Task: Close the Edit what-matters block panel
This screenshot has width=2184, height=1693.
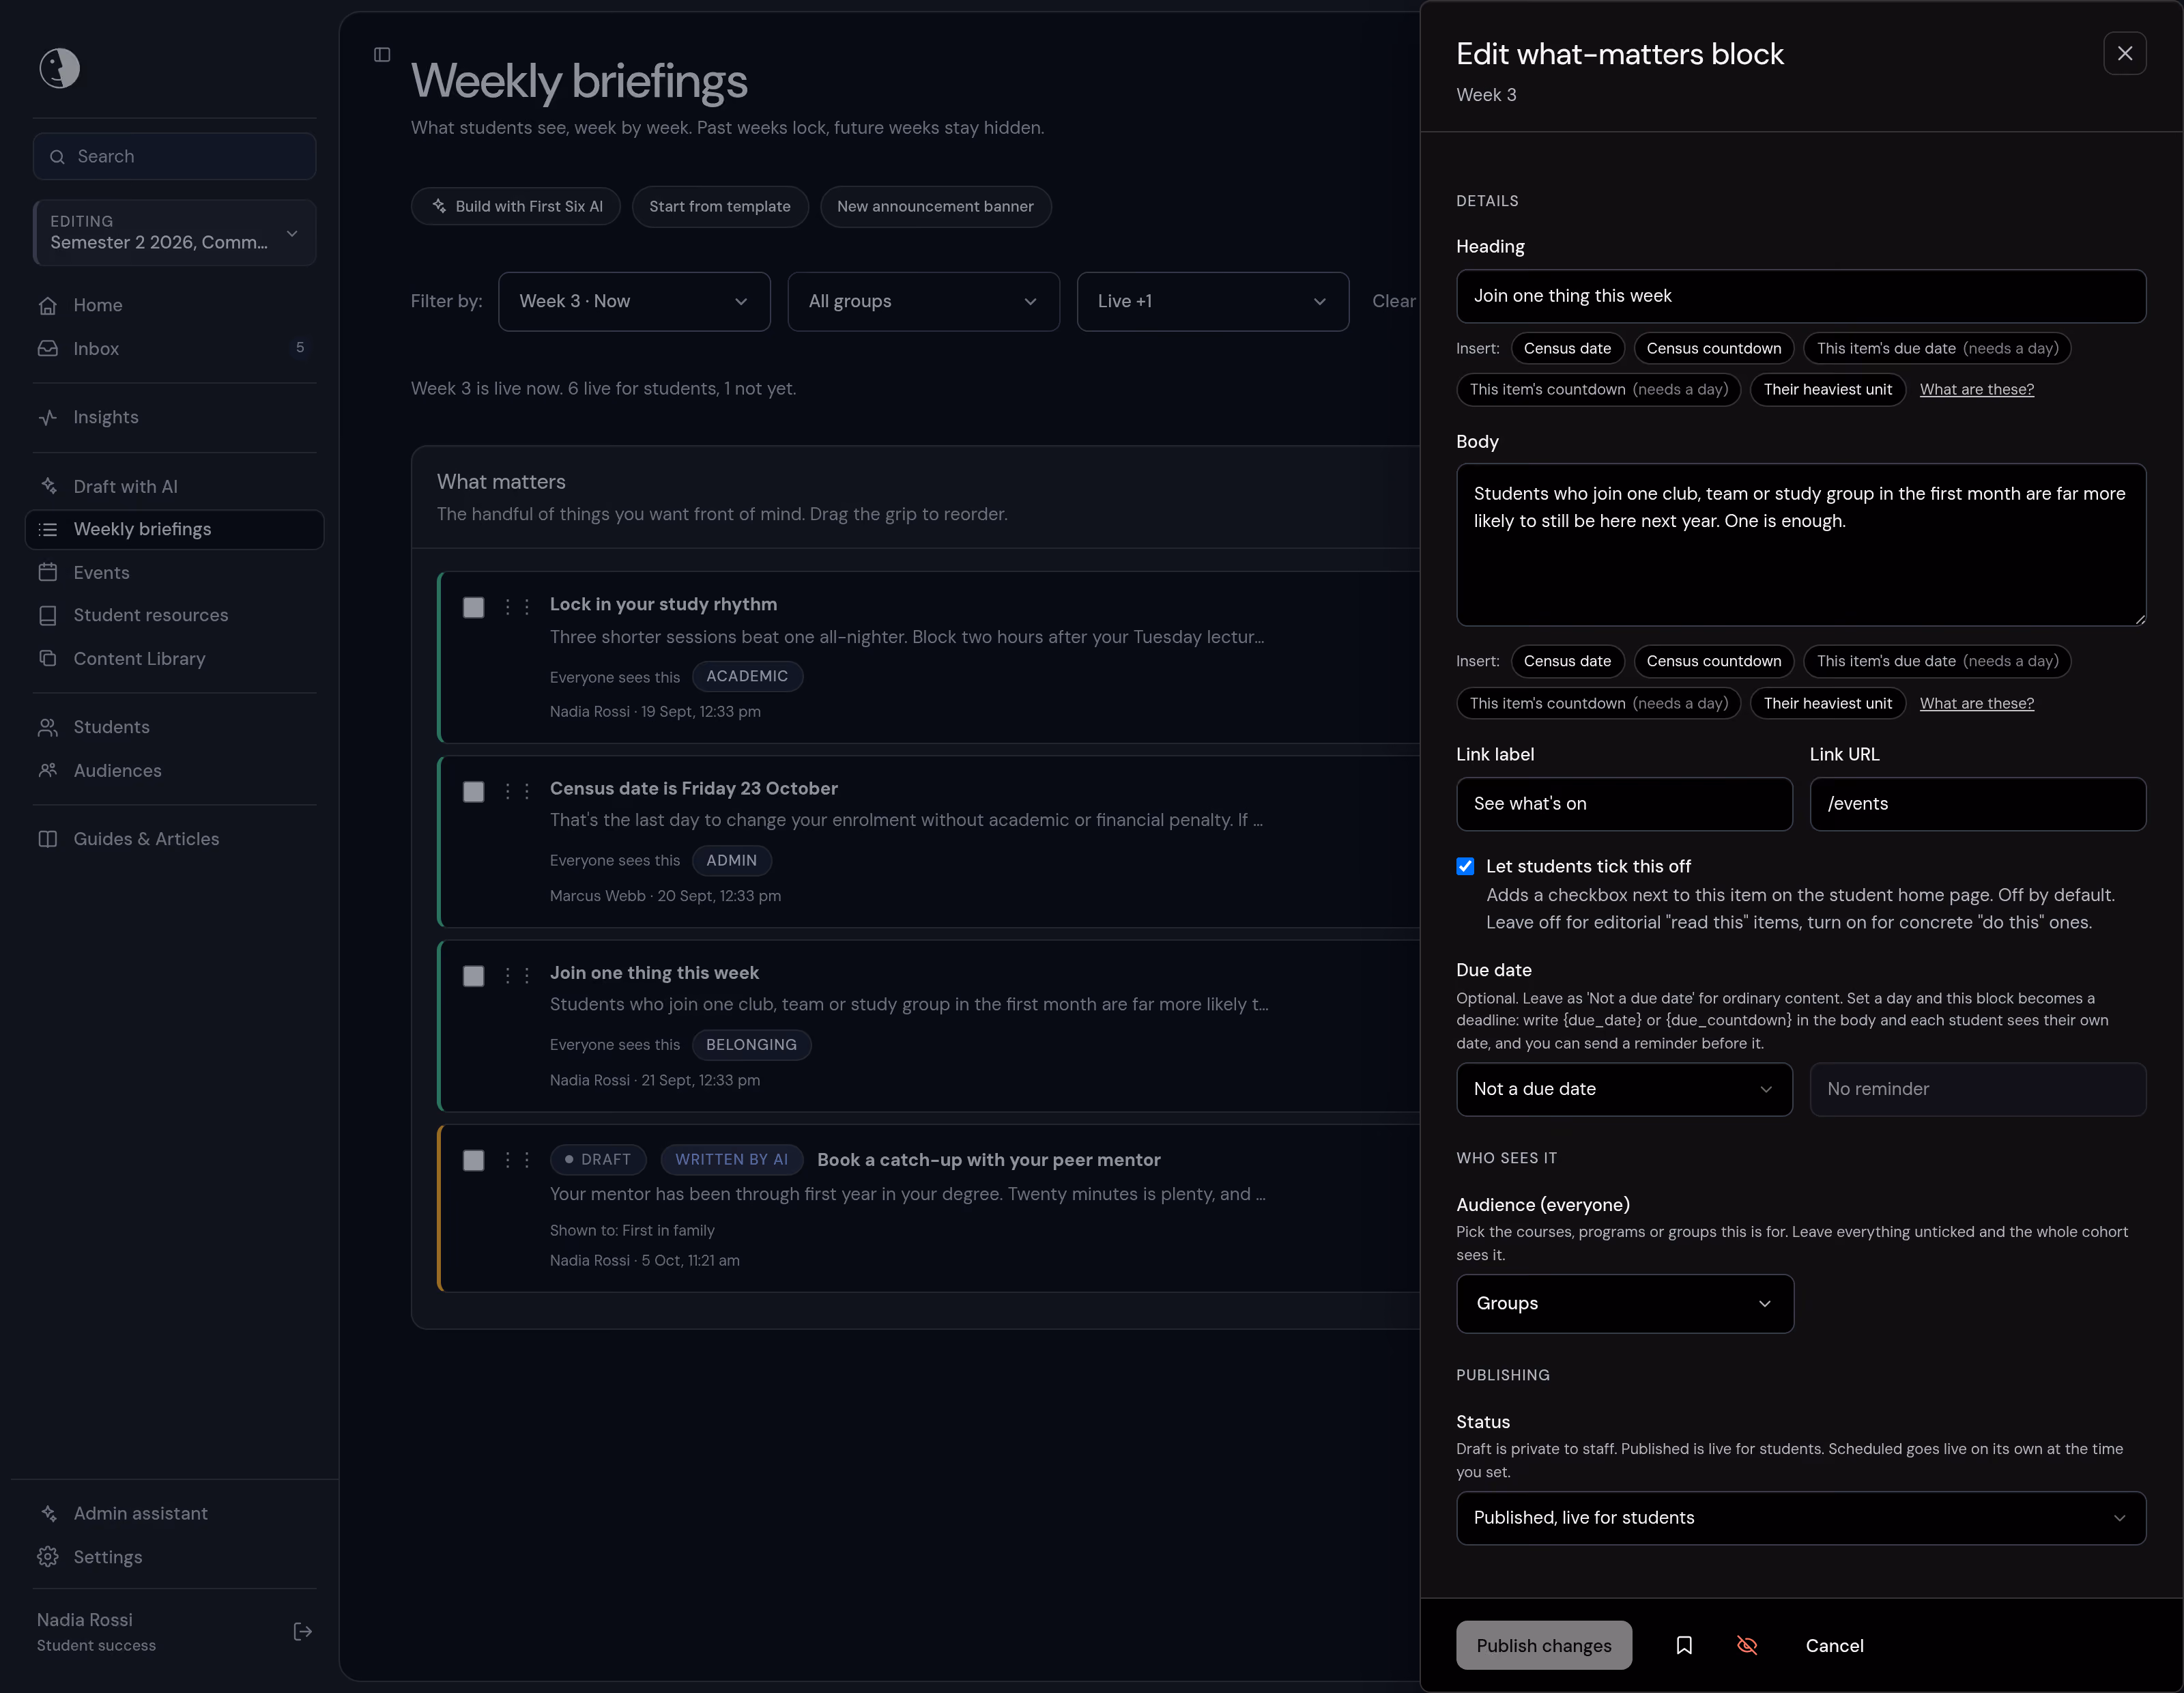Action: point(2124,53)
